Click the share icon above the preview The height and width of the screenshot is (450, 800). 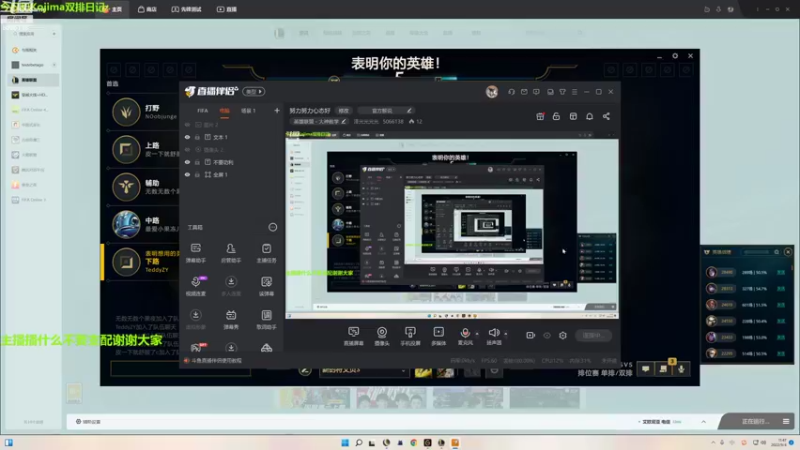pos(606,116)
